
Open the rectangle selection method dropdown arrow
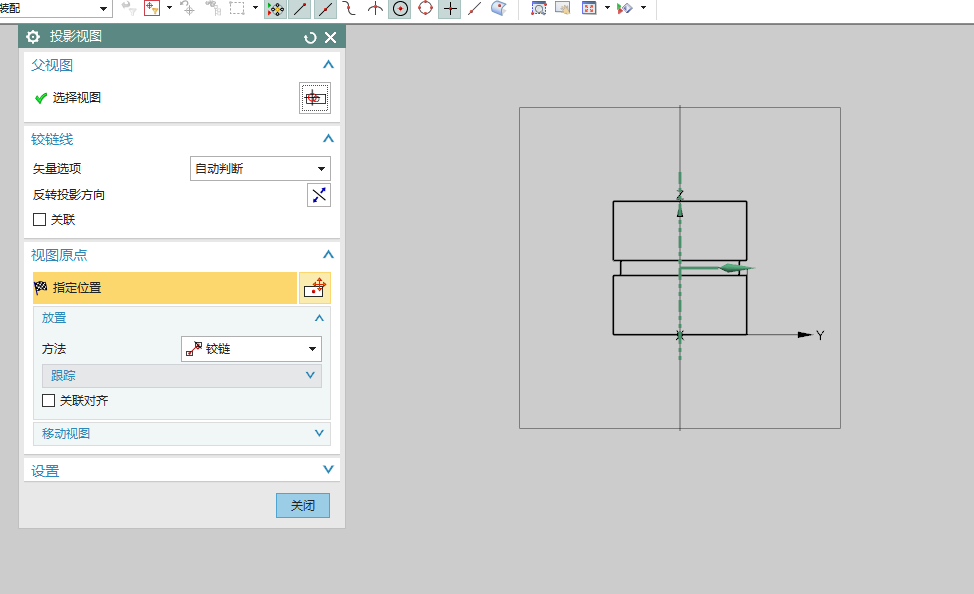tap(255, 8)
